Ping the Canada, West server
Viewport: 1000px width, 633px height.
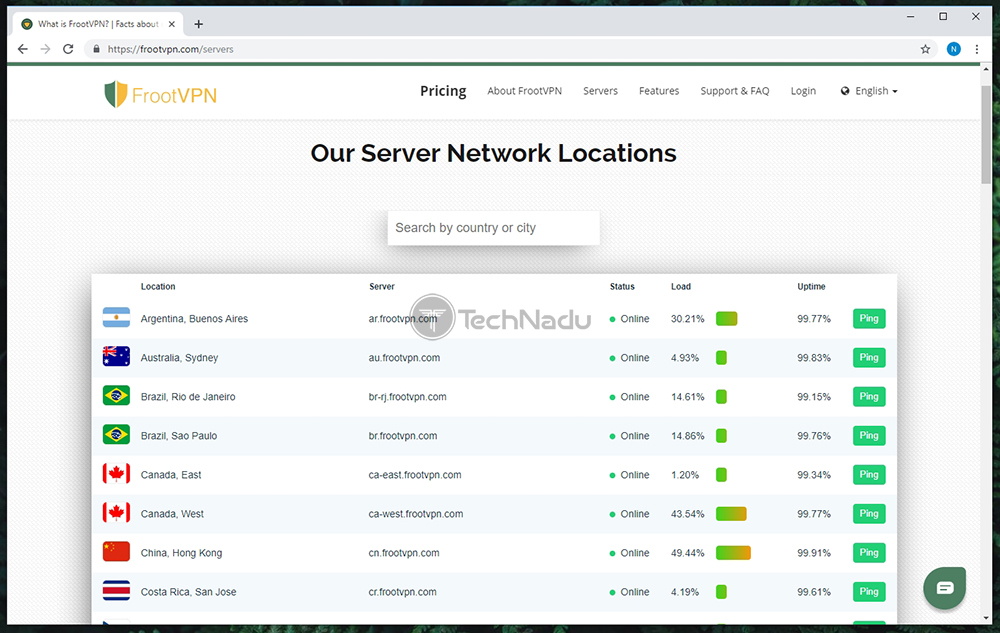(869, 513)
